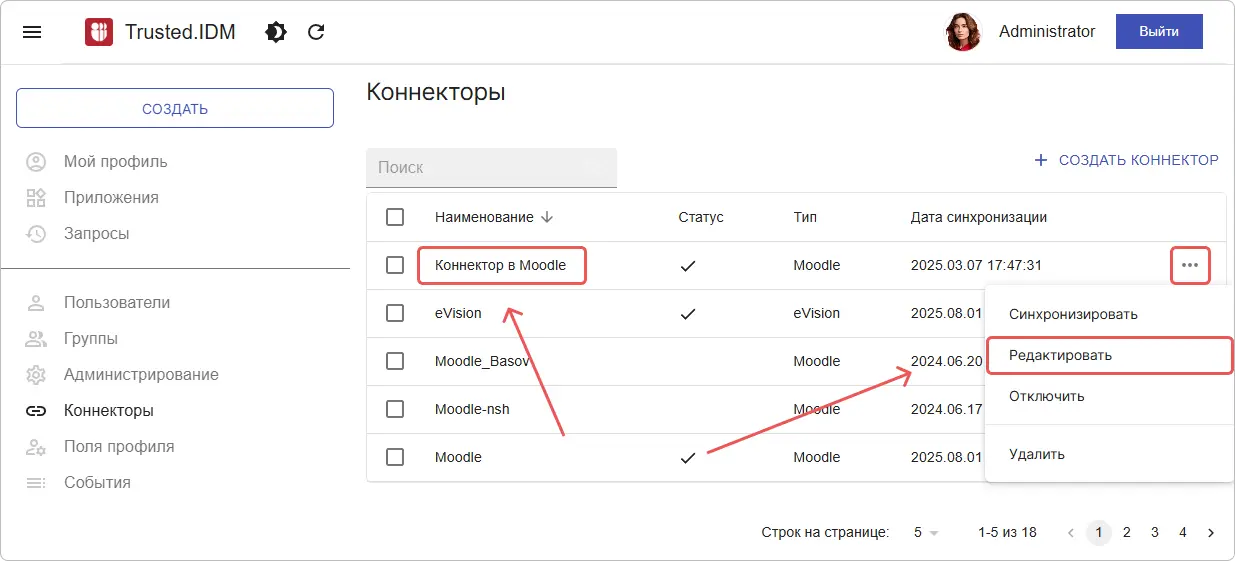Viewport: 1235px width, 561px height.
Task: Go to Applications in sidebar
Action: pyautogui.click(x=111, y=198)
